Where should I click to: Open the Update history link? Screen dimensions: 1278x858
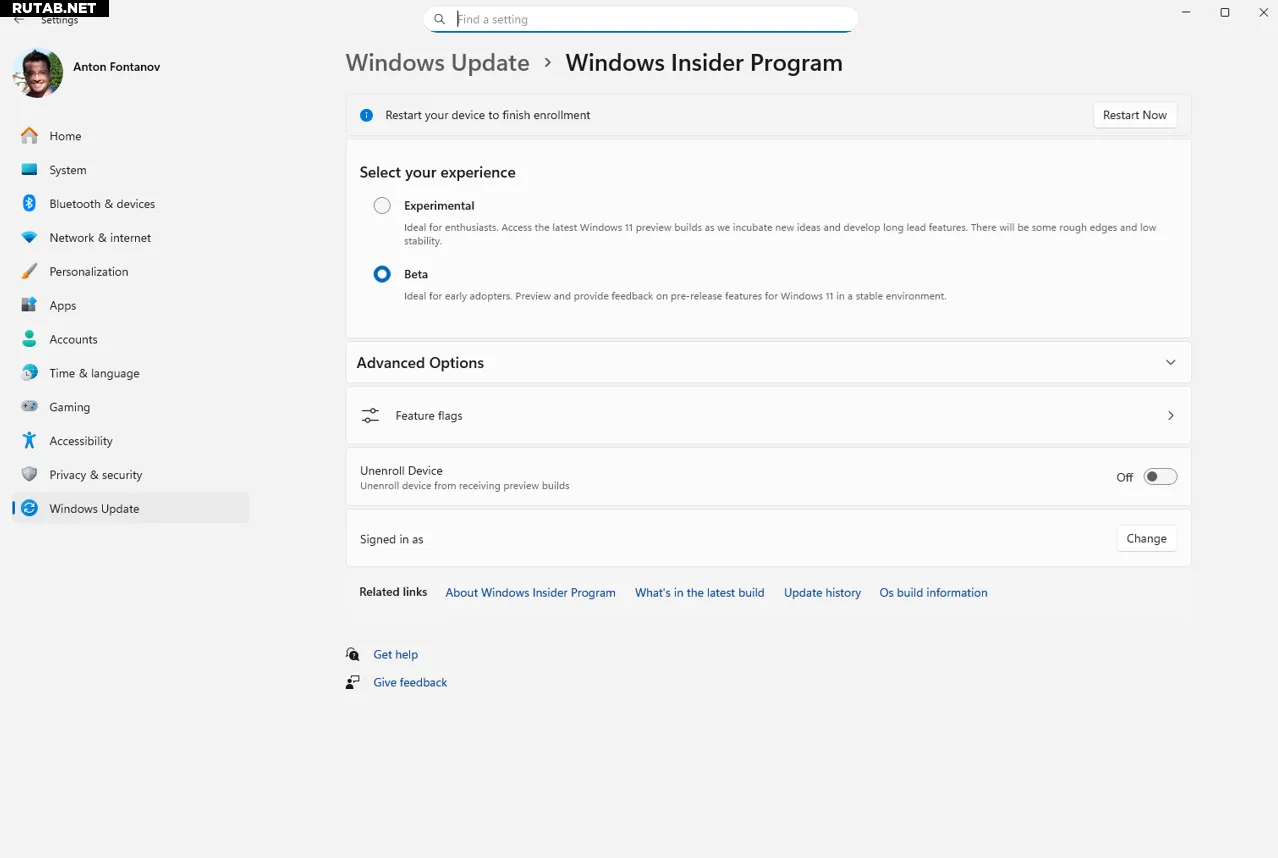[x=822, y=593]
